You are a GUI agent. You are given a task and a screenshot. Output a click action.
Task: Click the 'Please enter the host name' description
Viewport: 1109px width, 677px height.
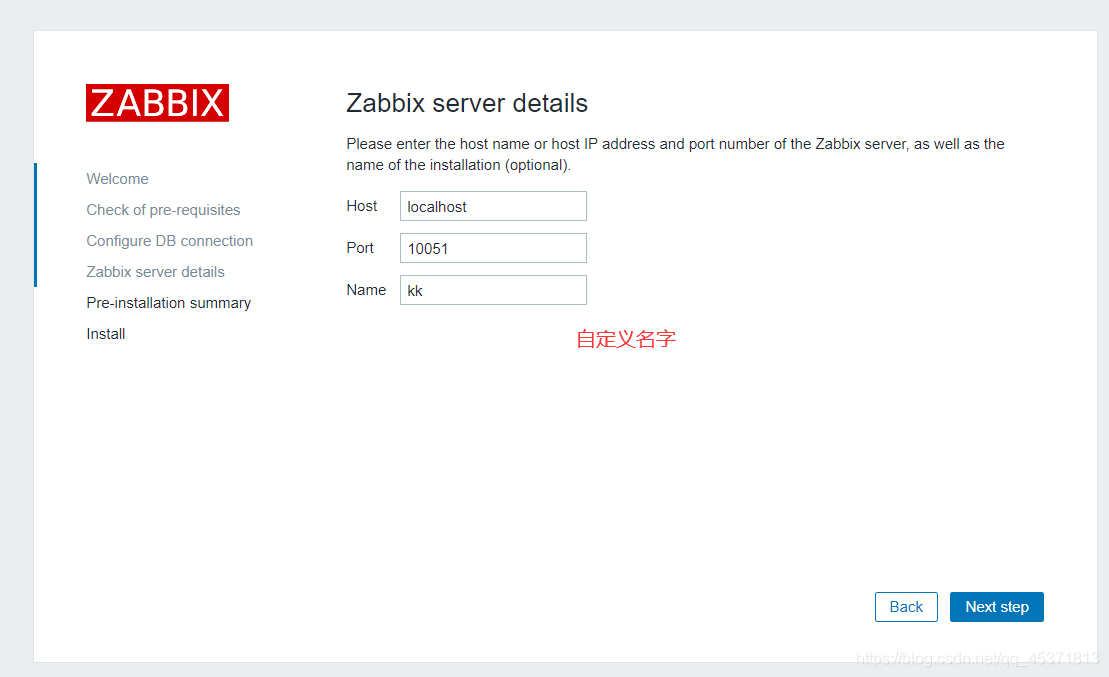(675, 154)
